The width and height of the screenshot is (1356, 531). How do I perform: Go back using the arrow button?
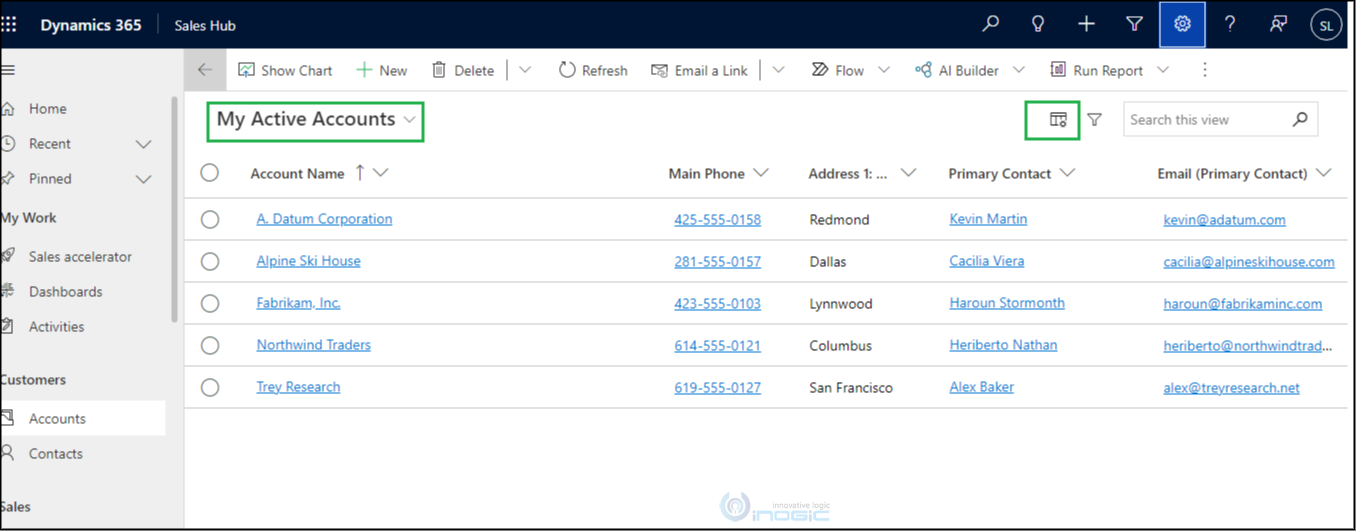[205, 70]
